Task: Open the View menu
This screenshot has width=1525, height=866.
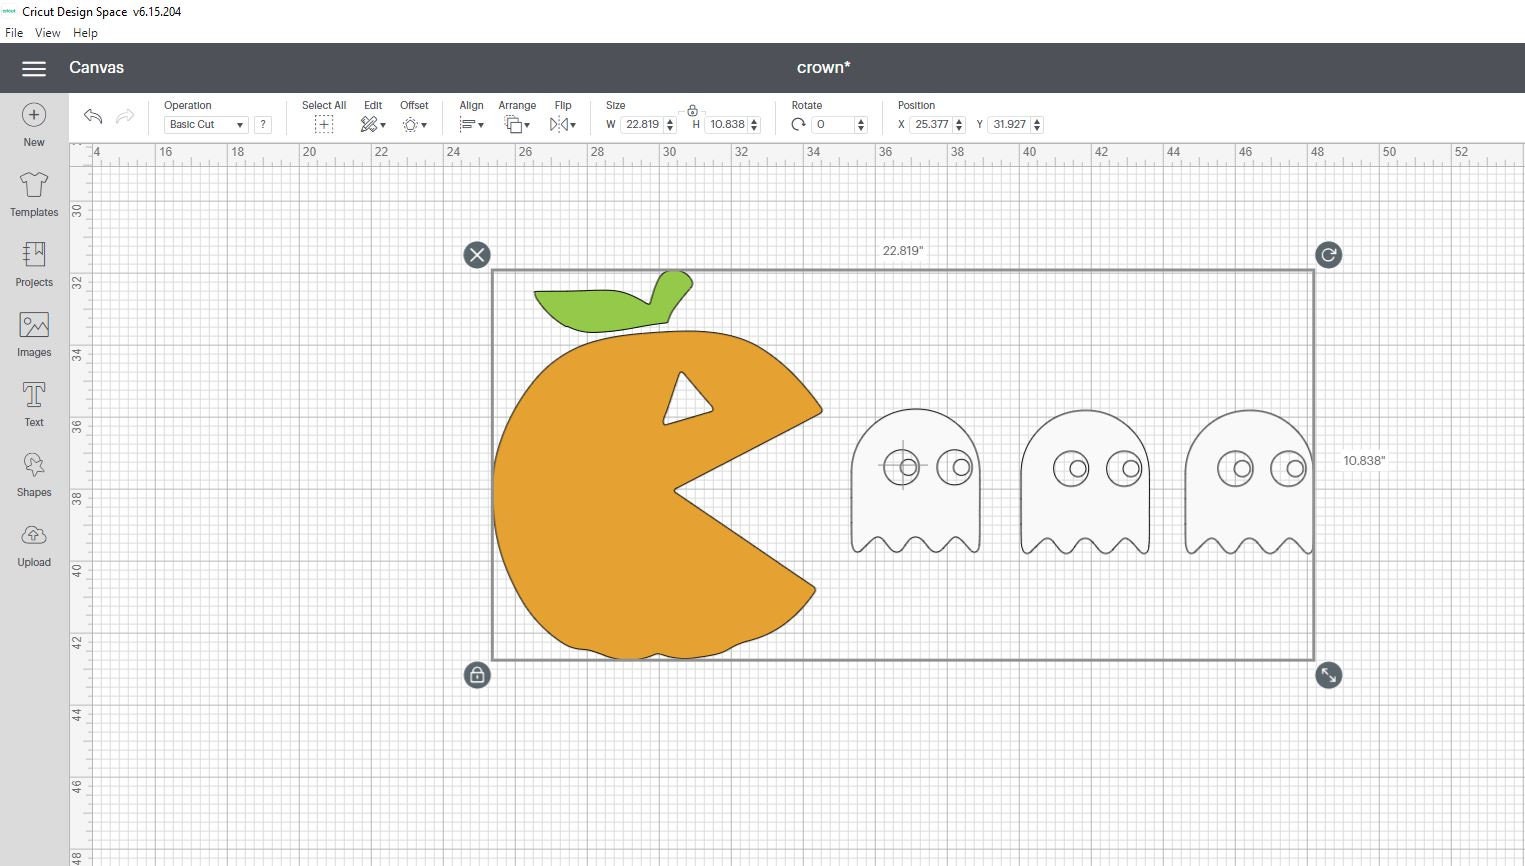Action: (x=47, y=32)
